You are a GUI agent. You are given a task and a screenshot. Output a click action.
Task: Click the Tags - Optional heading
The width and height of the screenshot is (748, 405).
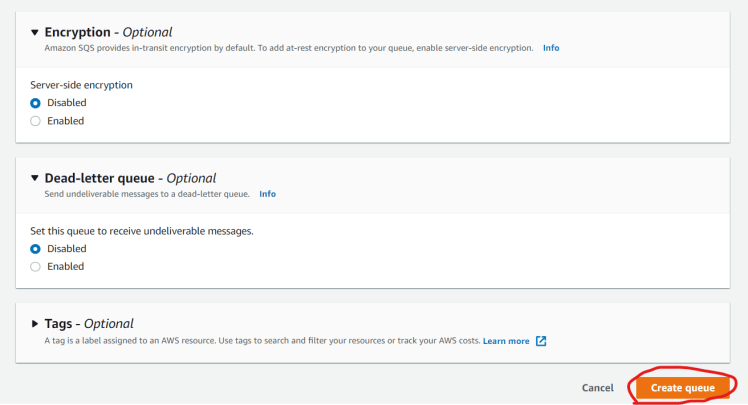(89, 323)
